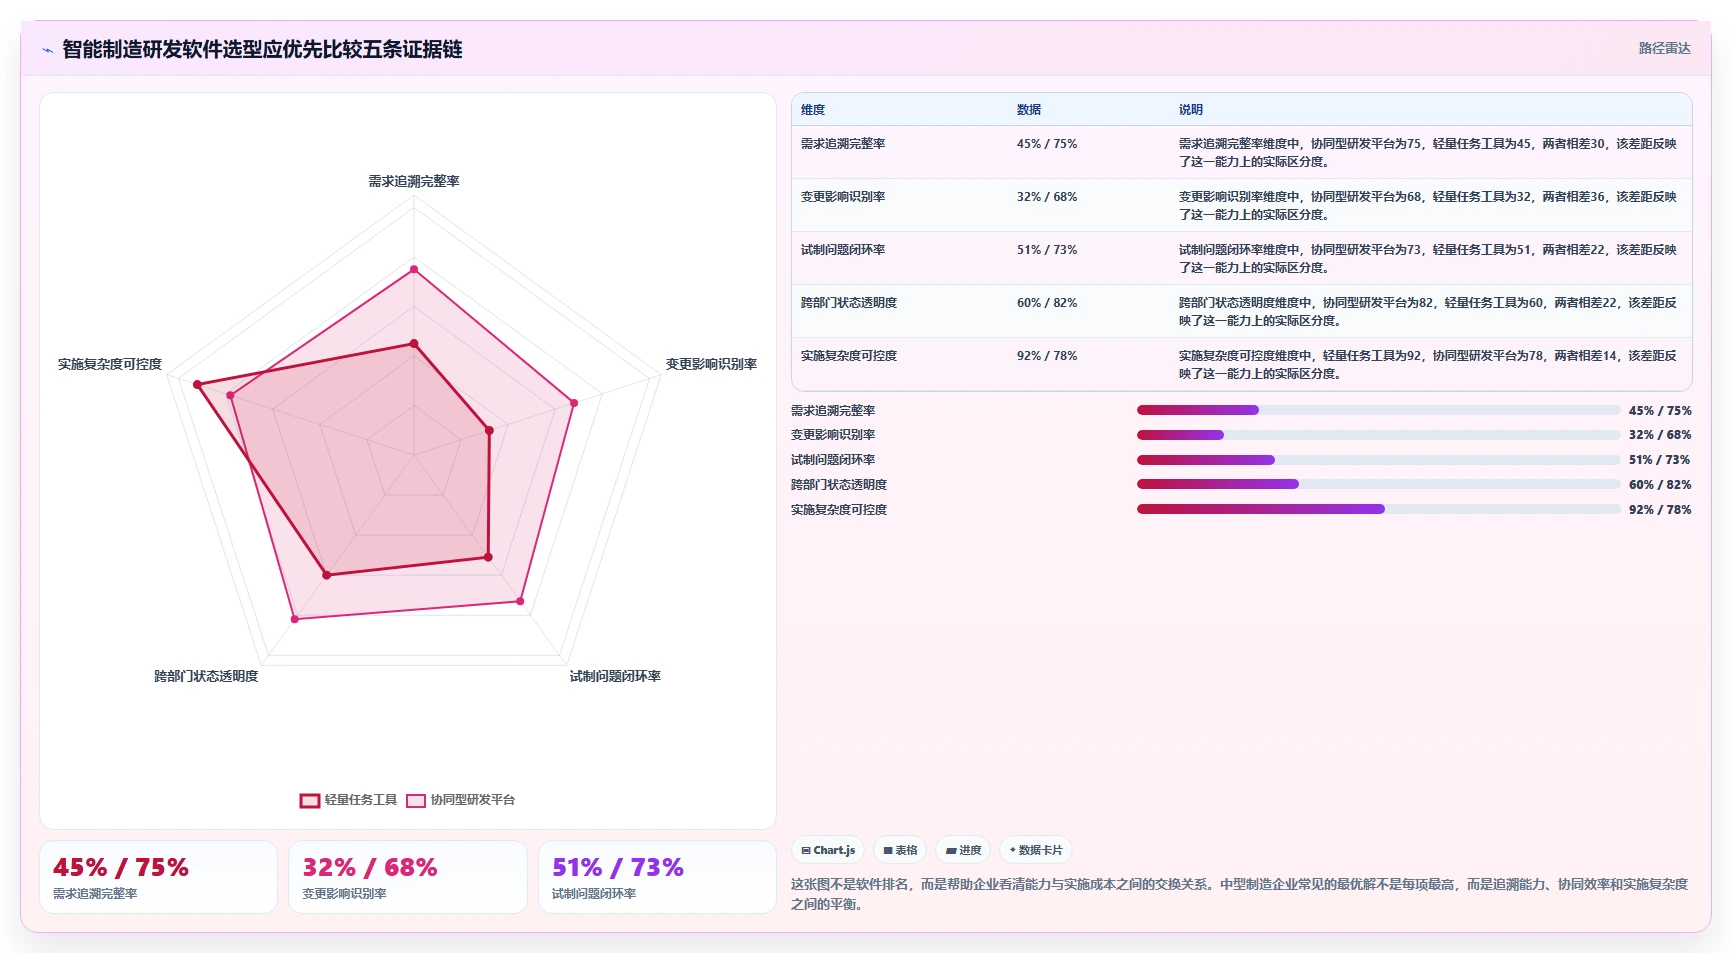Click 协同型研发平台 data point on 需求追溯完整率 axis
This screenshot has height=953, width=1732.
pos(414,269)
